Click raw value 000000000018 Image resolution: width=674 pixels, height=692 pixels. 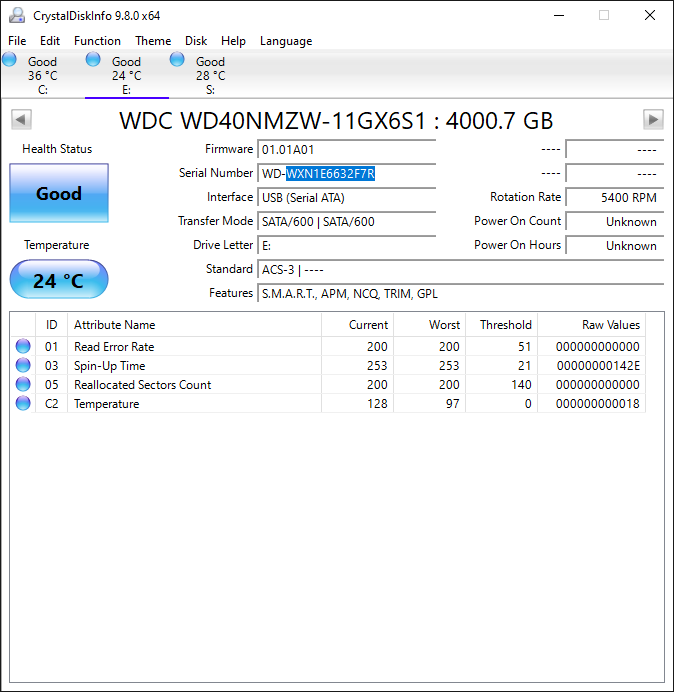click(x=598, y=404)
